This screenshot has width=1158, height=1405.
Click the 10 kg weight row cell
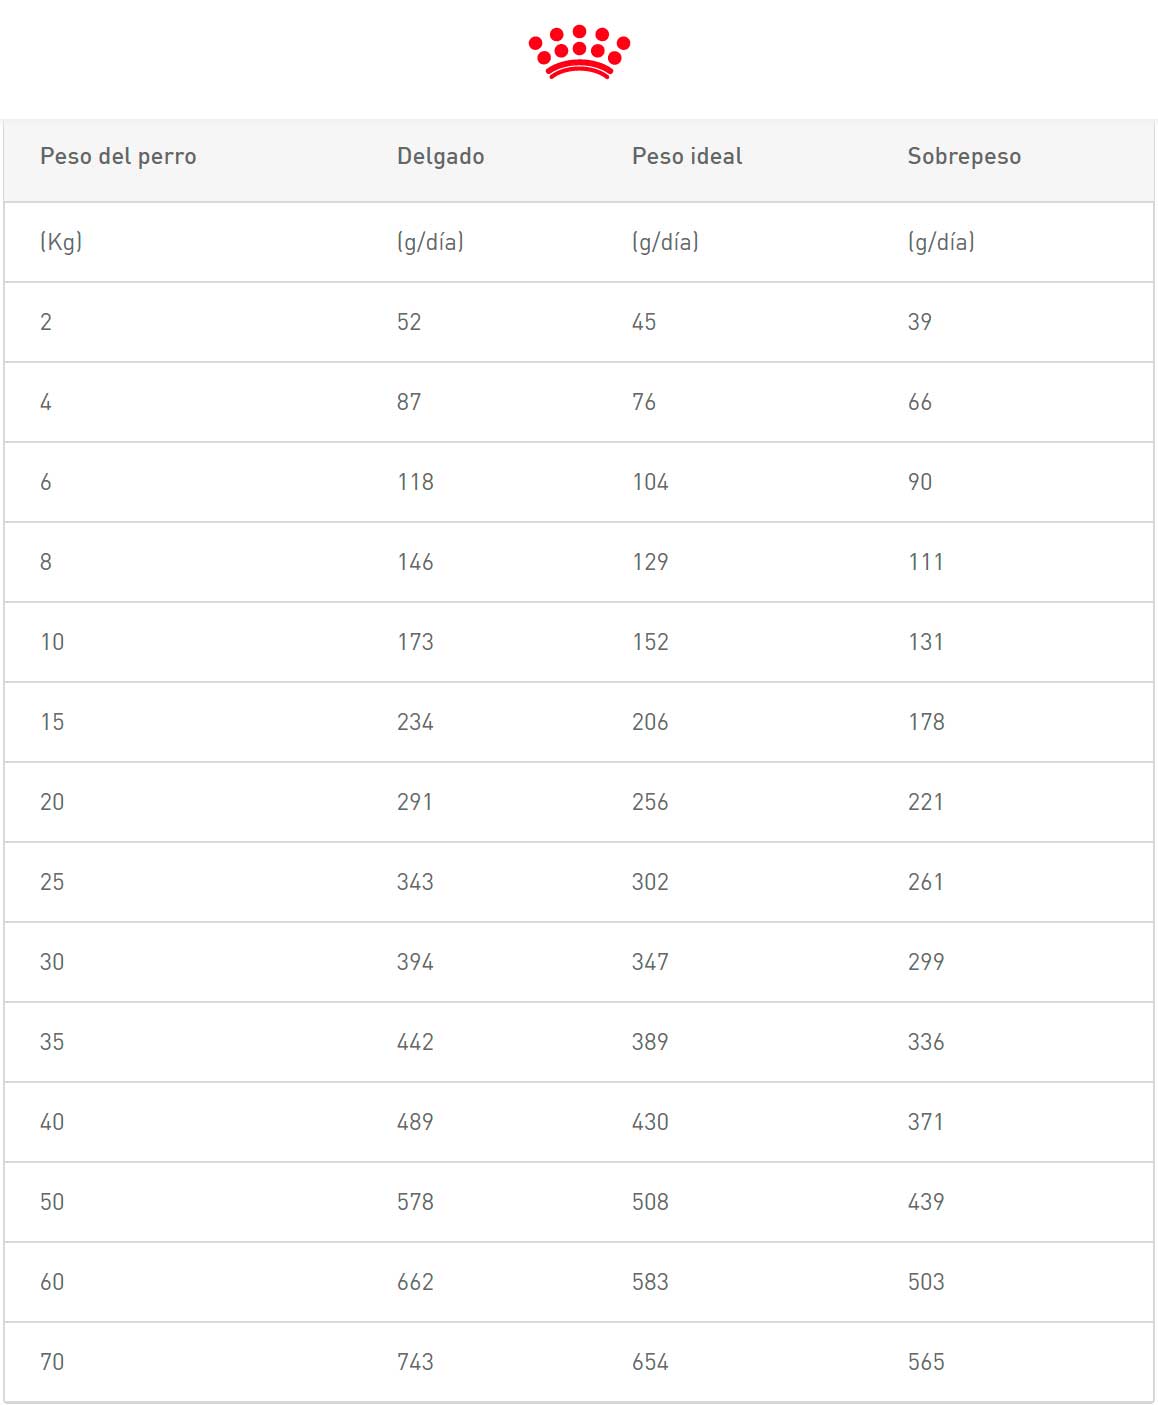point(52,642)
